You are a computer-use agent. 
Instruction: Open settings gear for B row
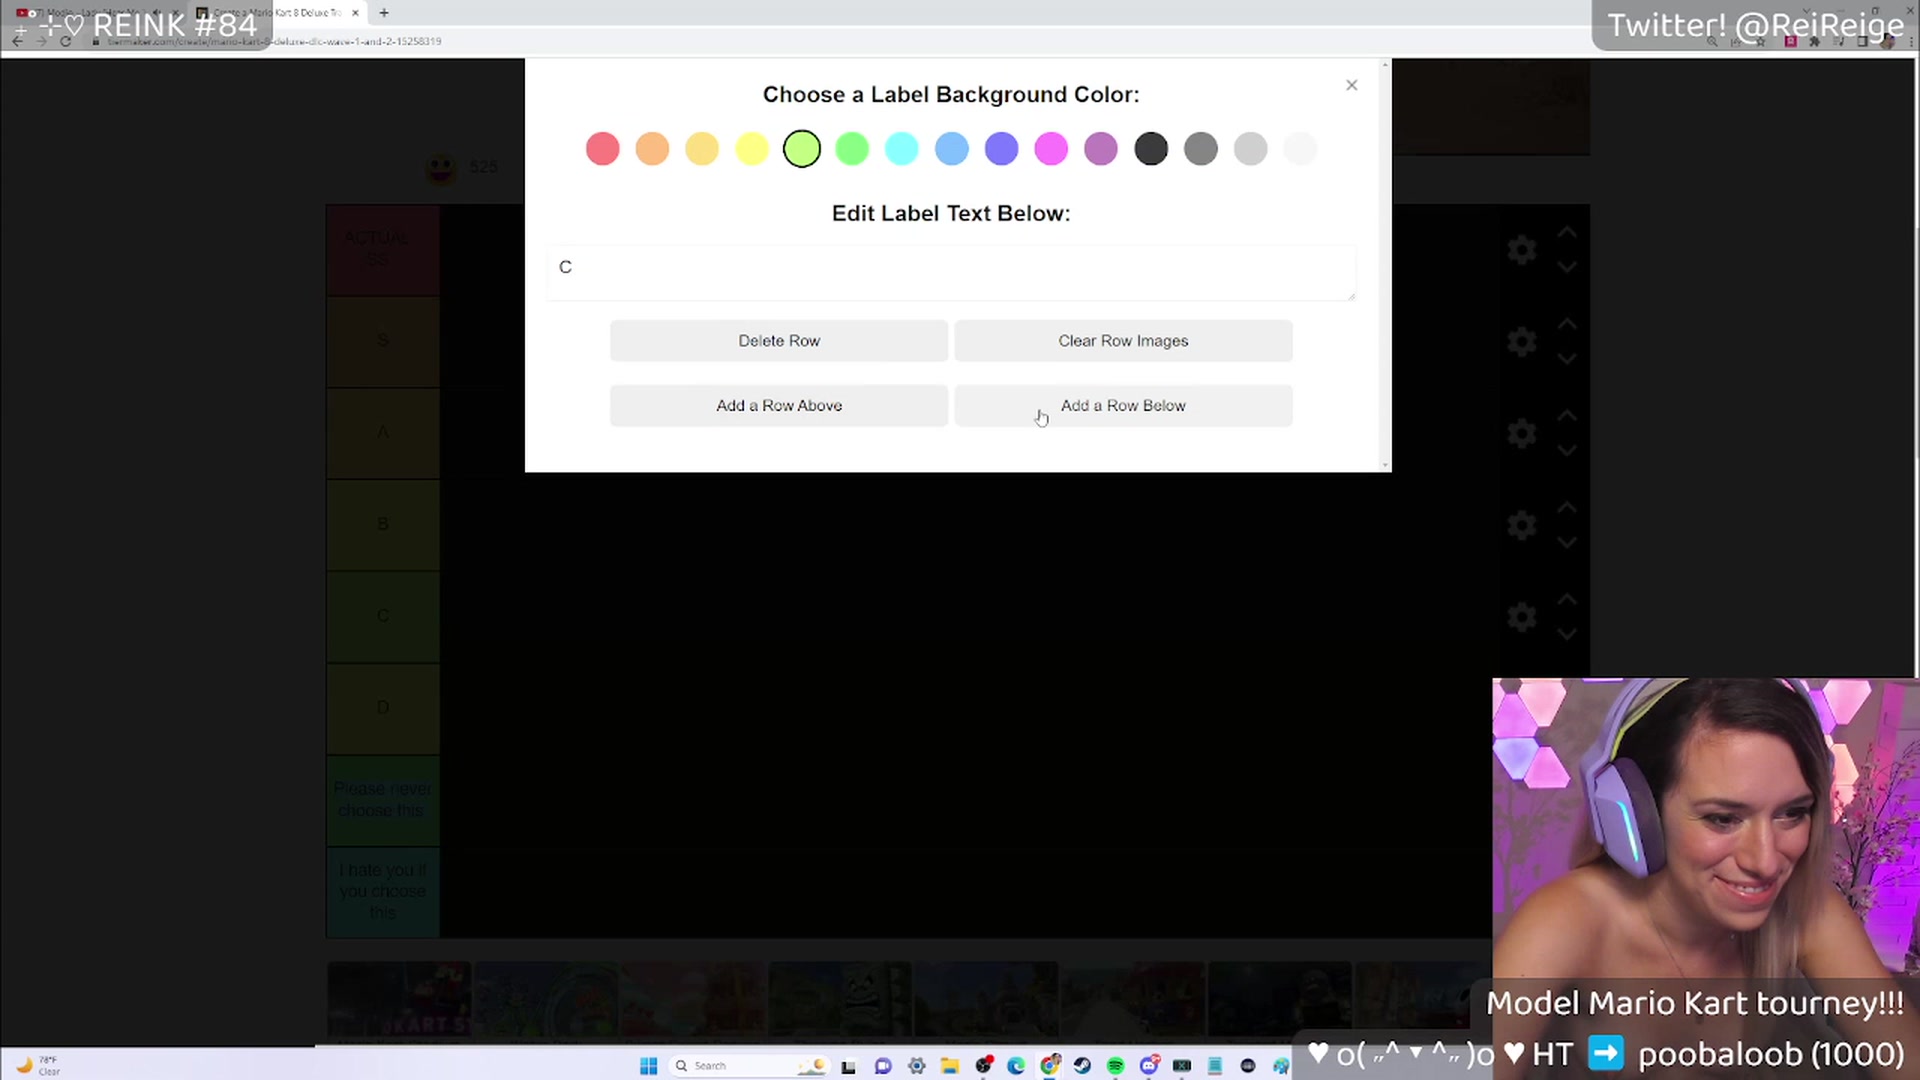click(1522, 525)
